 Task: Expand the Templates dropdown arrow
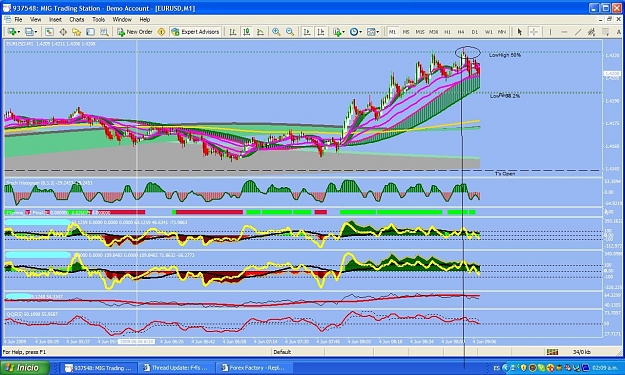pos(377,32)
